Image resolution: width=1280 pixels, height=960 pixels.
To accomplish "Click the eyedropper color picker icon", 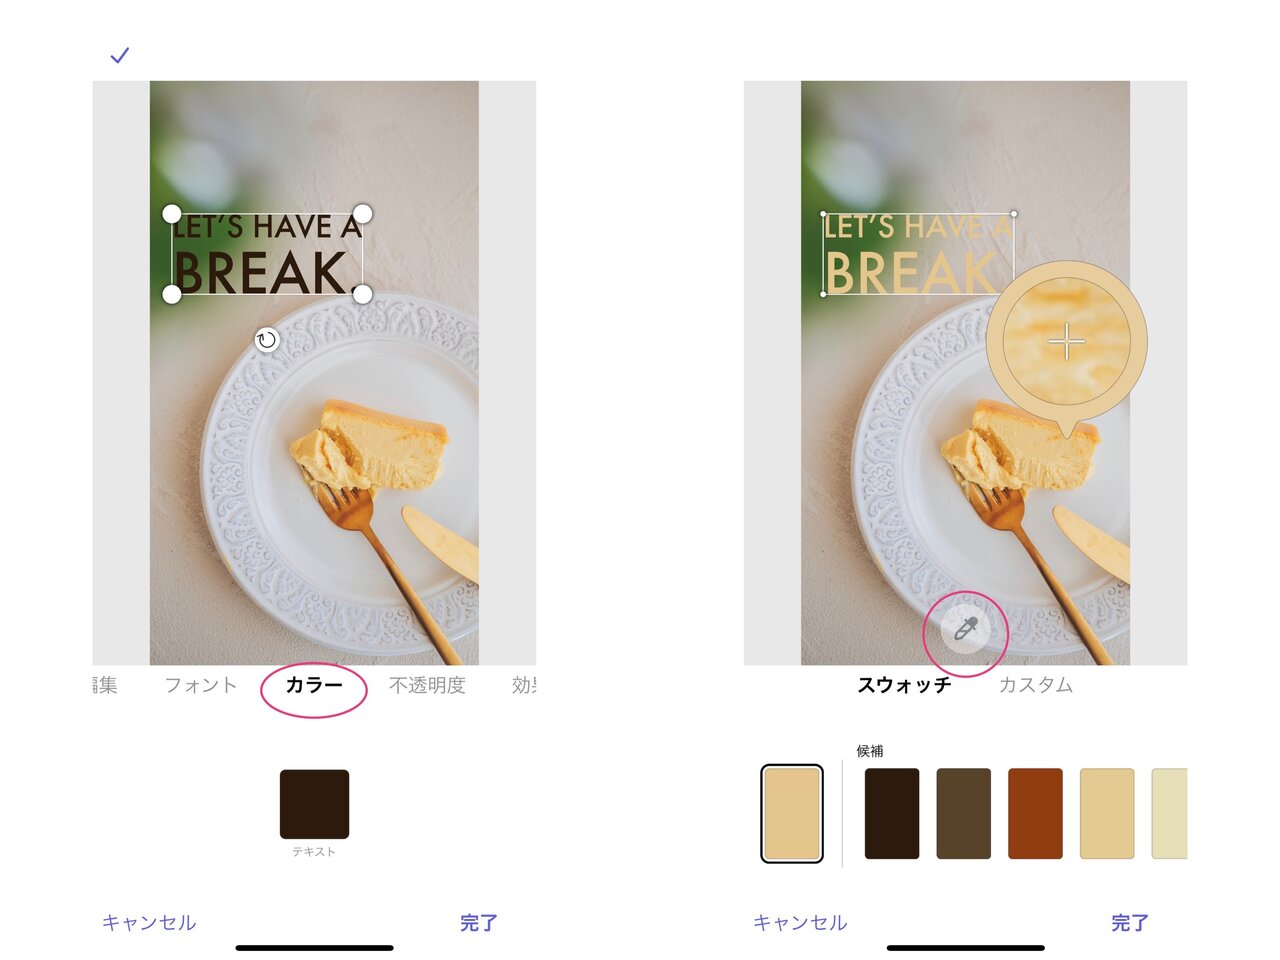I will [x=965, y=629].
